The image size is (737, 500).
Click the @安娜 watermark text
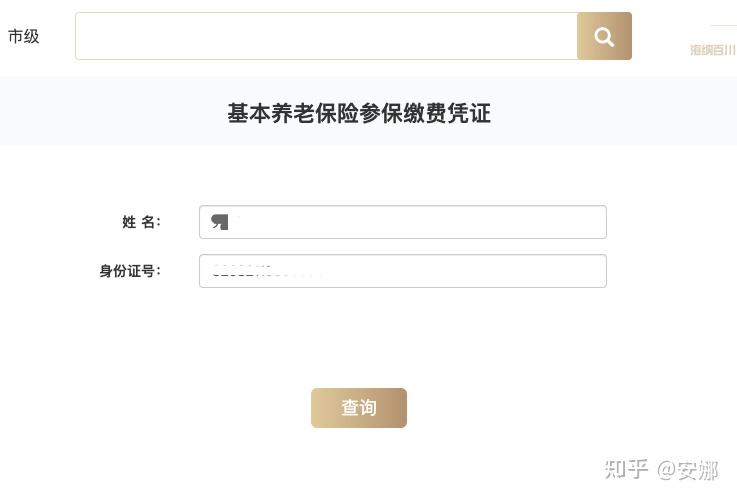tap(687, 469)
